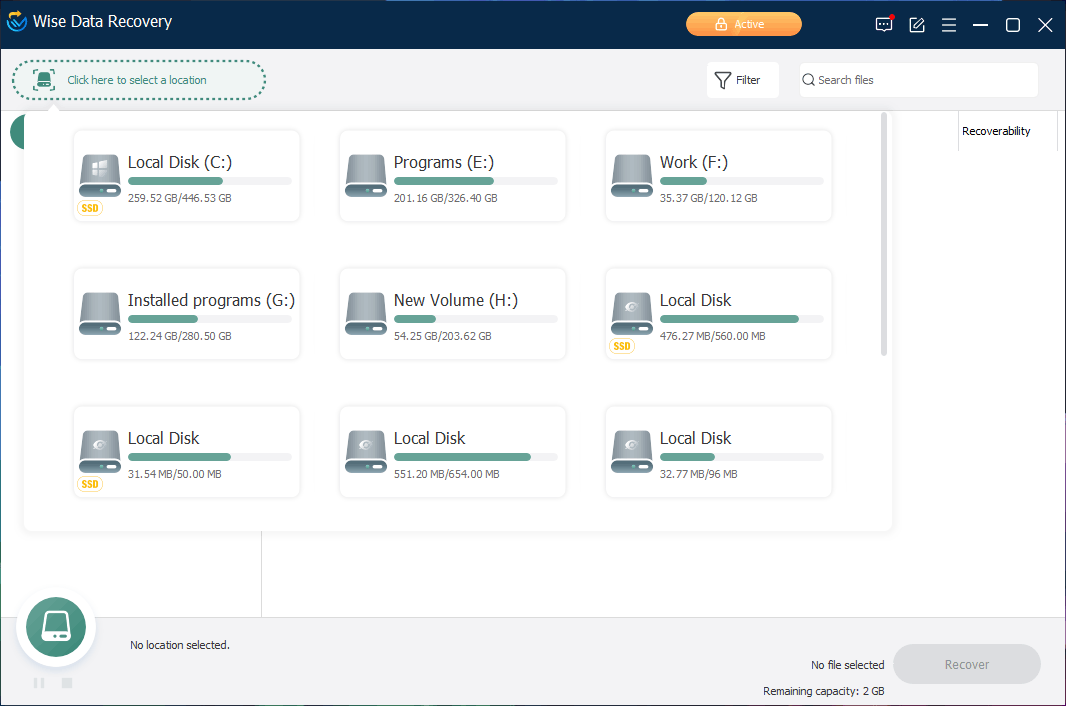
Task: Click '32.77 MB/96 MB' size text
Action: tap(698, 475)
